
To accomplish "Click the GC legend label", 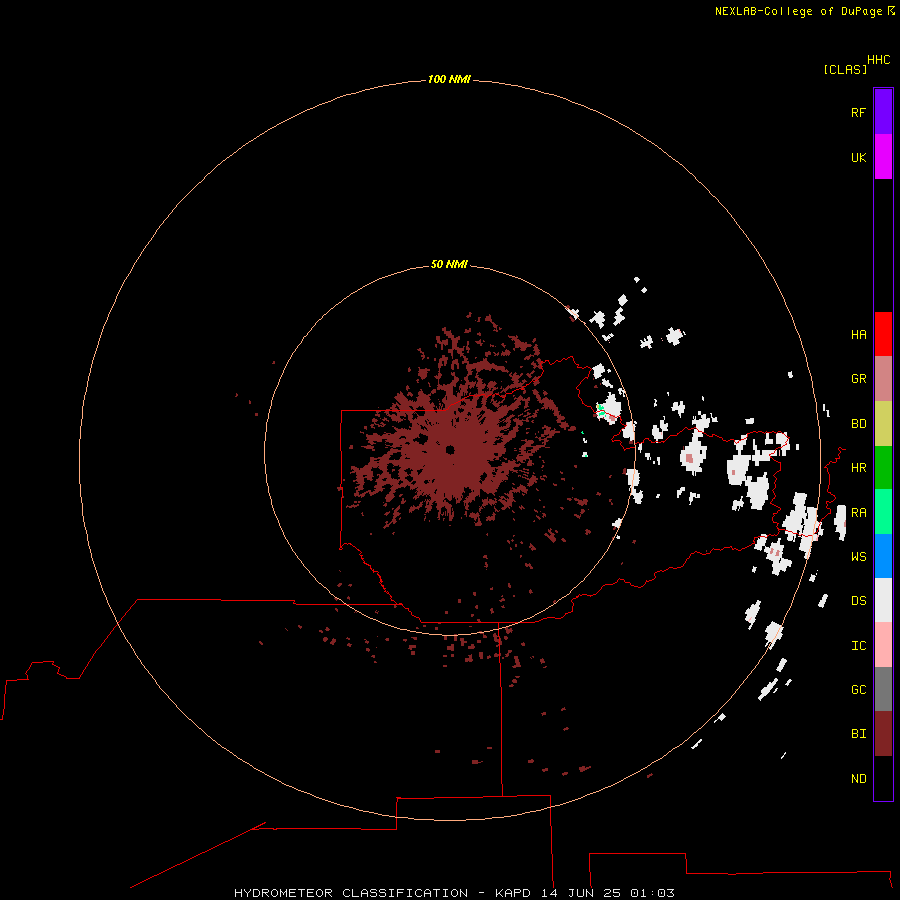I will [x=858, y=690].
